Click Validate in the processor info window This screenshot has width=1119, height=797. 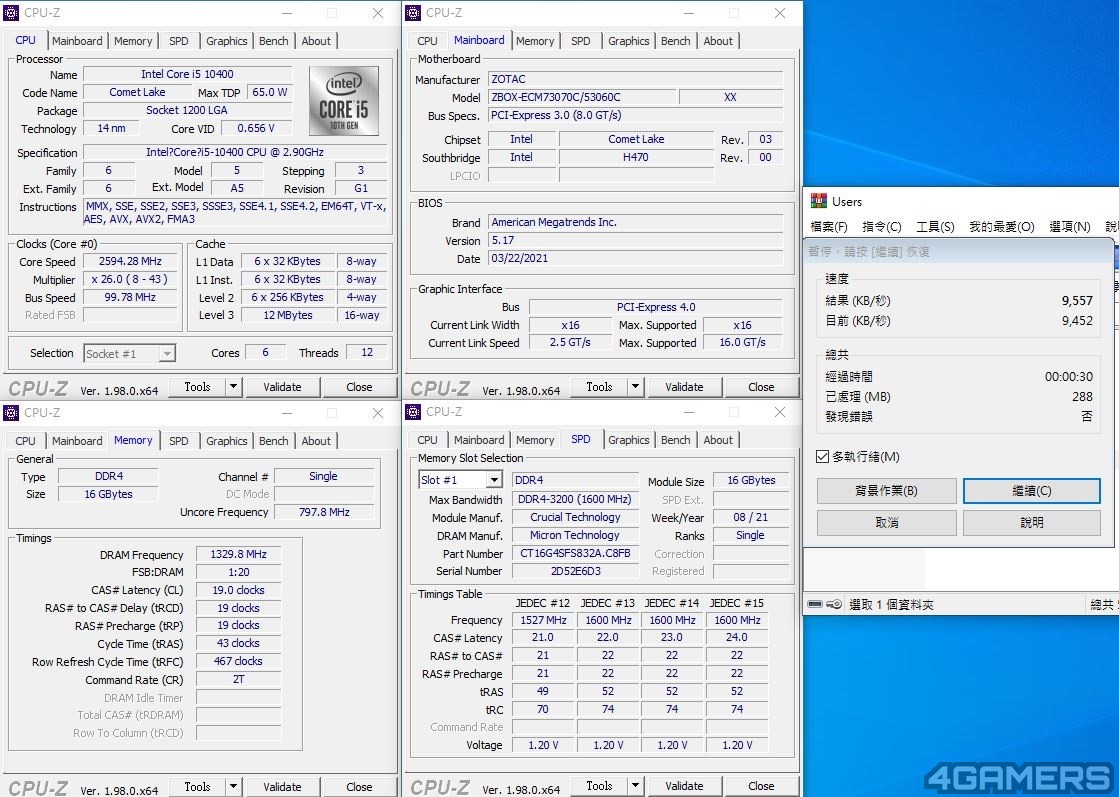tap(282, 387)
